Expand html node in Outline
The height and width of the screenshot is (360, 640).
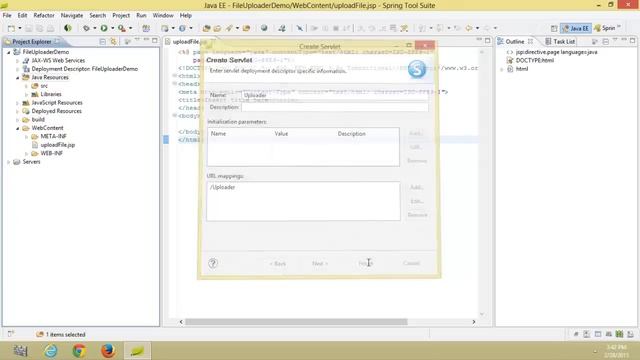pyautogui.click(x=502, y=69)
